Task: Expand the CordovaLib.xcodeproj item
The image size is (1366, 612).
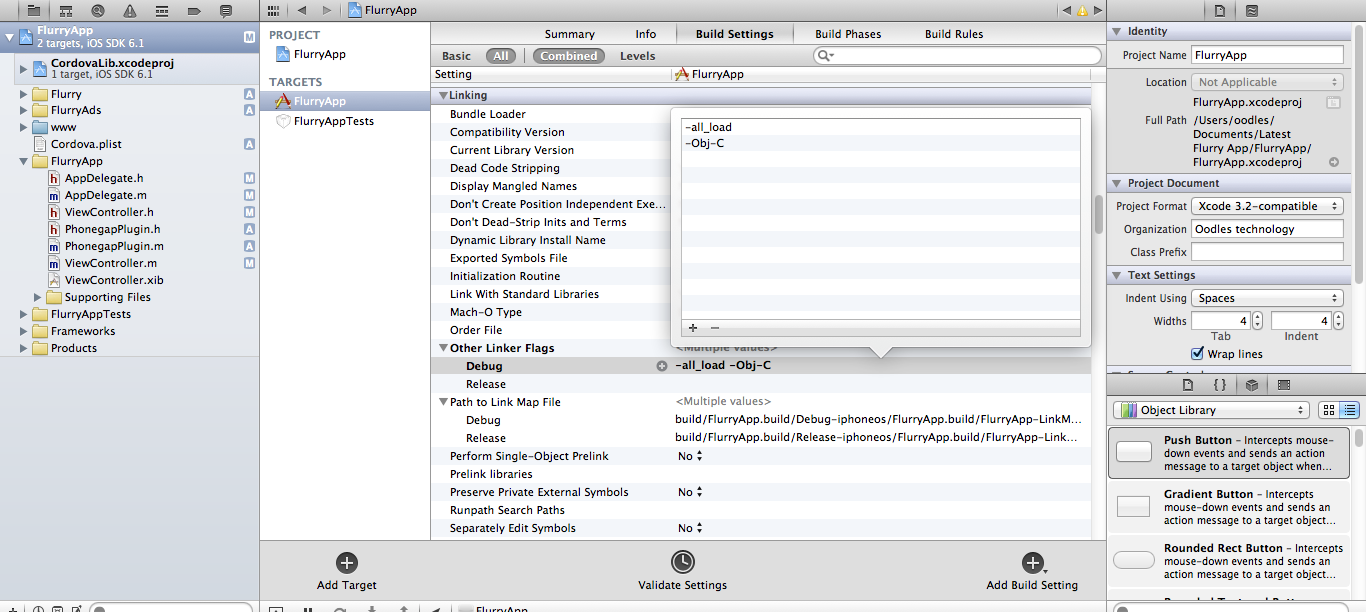Action: tap(24, 69)
